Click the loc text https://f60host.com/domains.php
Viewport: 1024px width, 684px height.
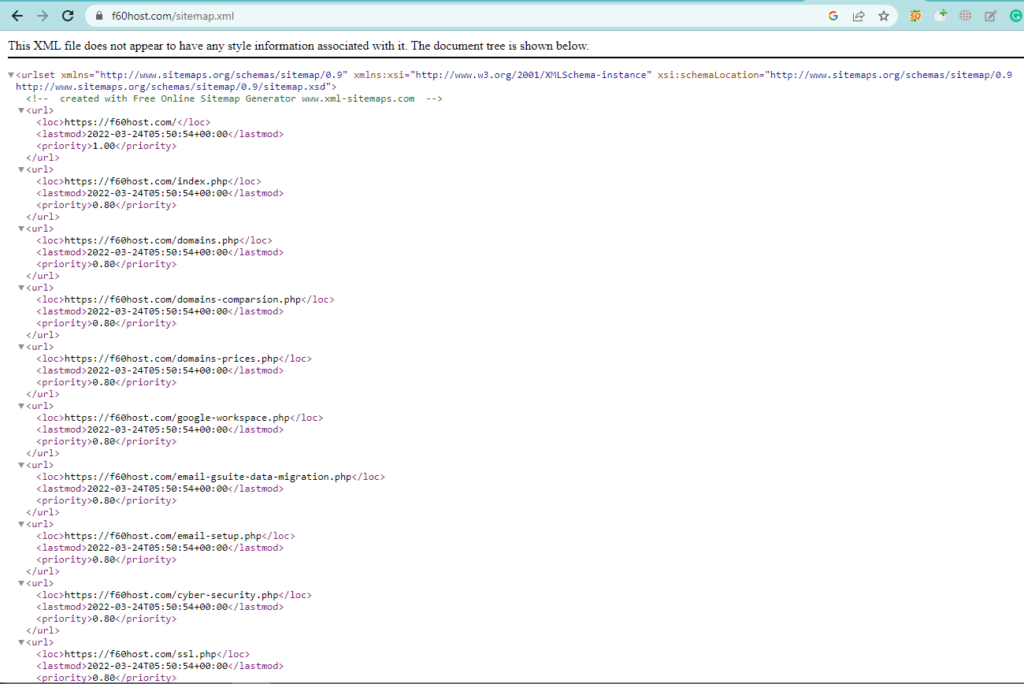[152, 240]
